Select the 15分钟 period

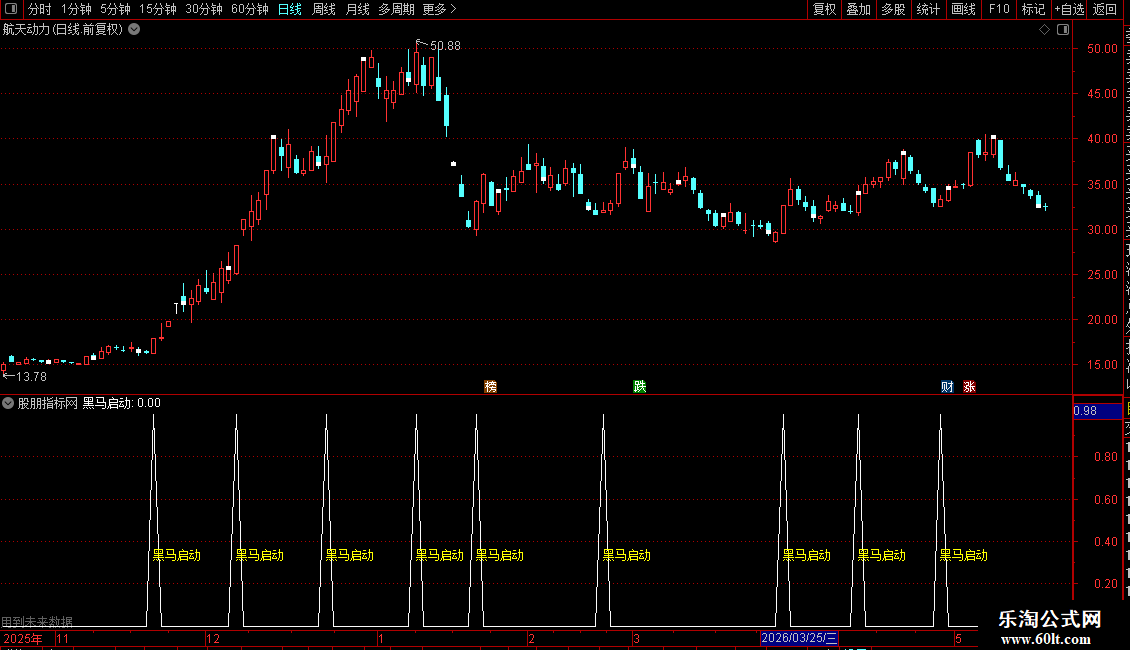[x=158, y=9]
